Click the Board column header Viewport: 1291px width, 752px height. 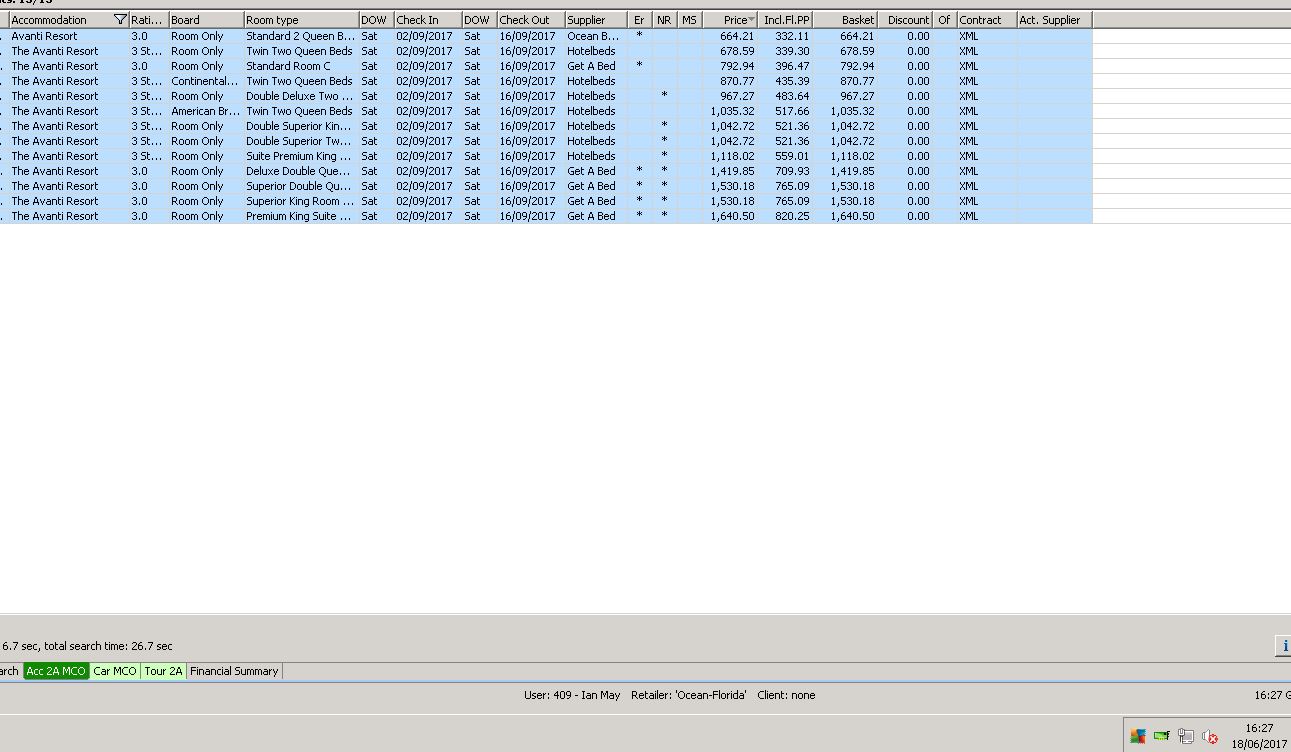206,20
